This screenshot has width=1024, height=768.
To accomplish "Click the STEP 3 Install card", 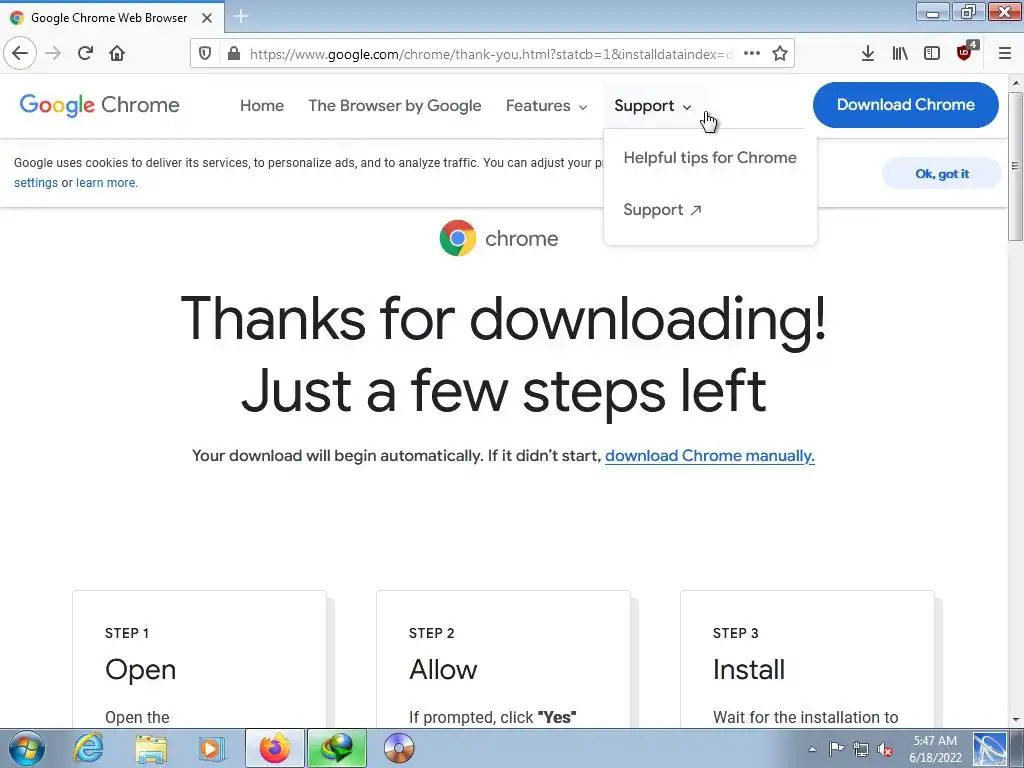I will (807, 660).
